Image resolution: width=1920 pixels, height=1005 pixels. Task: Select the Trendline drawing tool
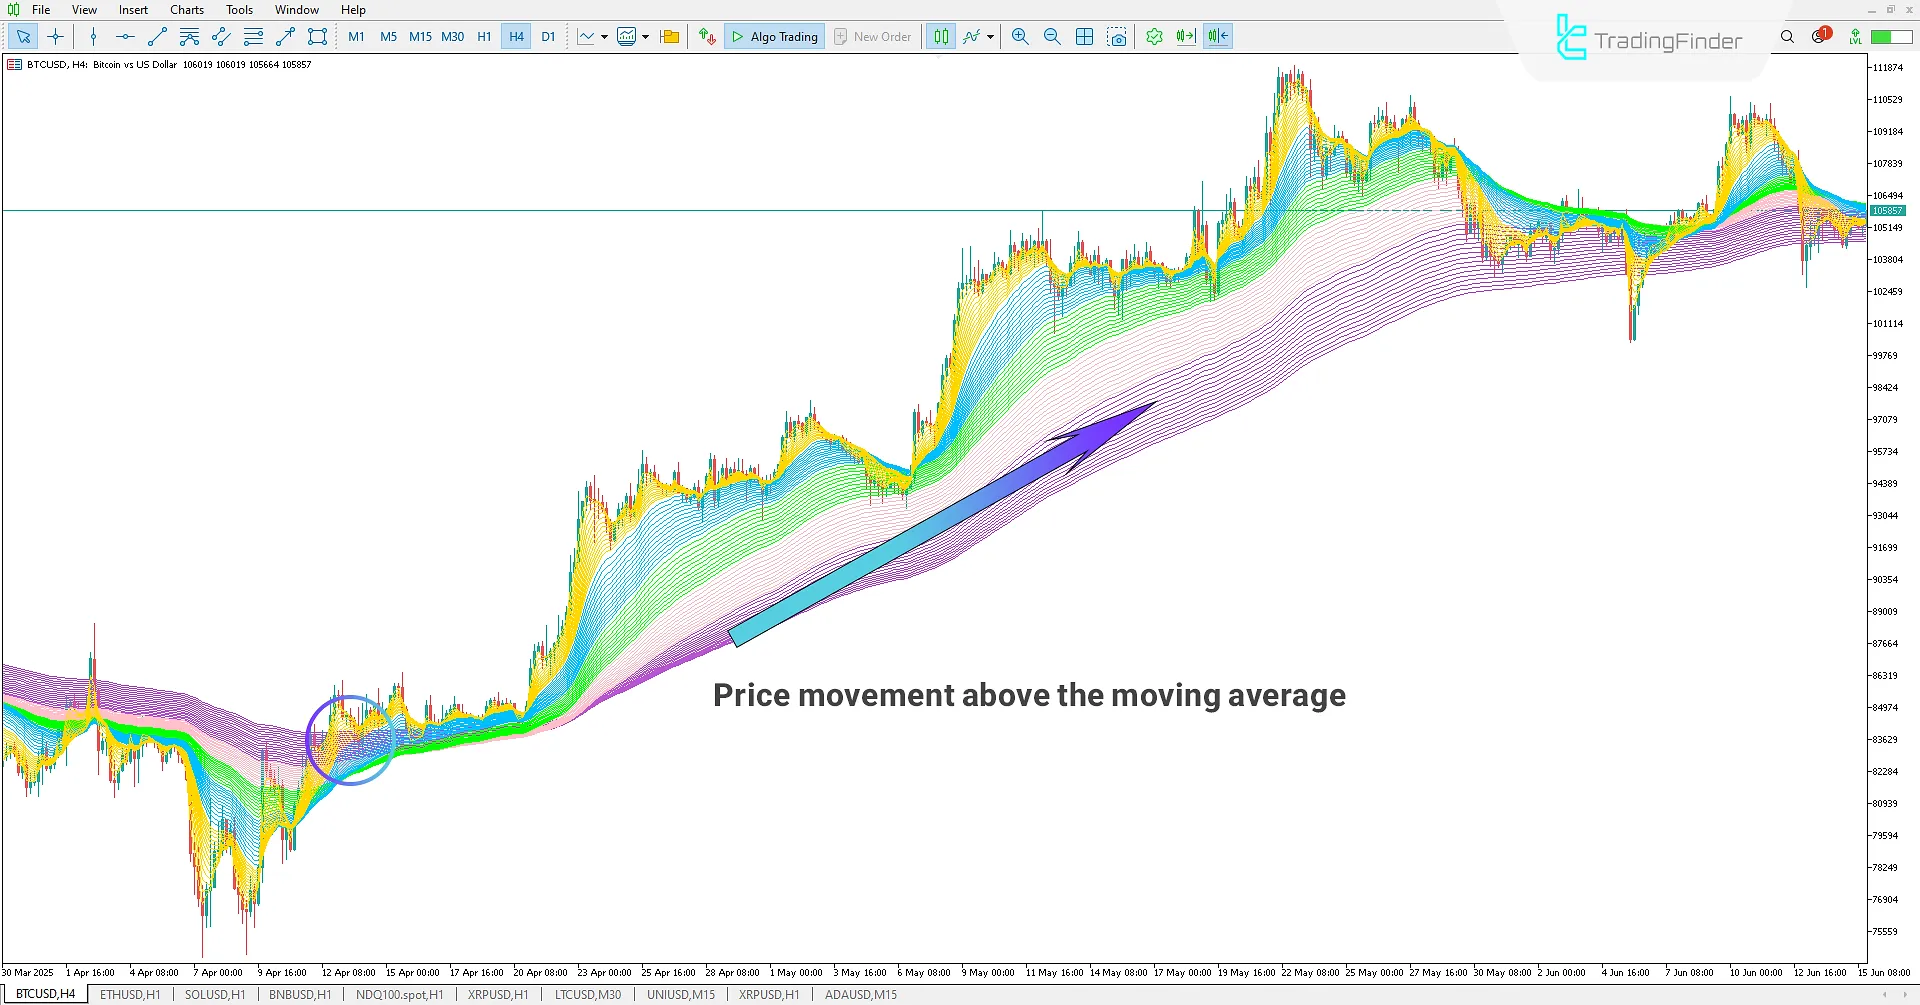[x=156, y=36]
